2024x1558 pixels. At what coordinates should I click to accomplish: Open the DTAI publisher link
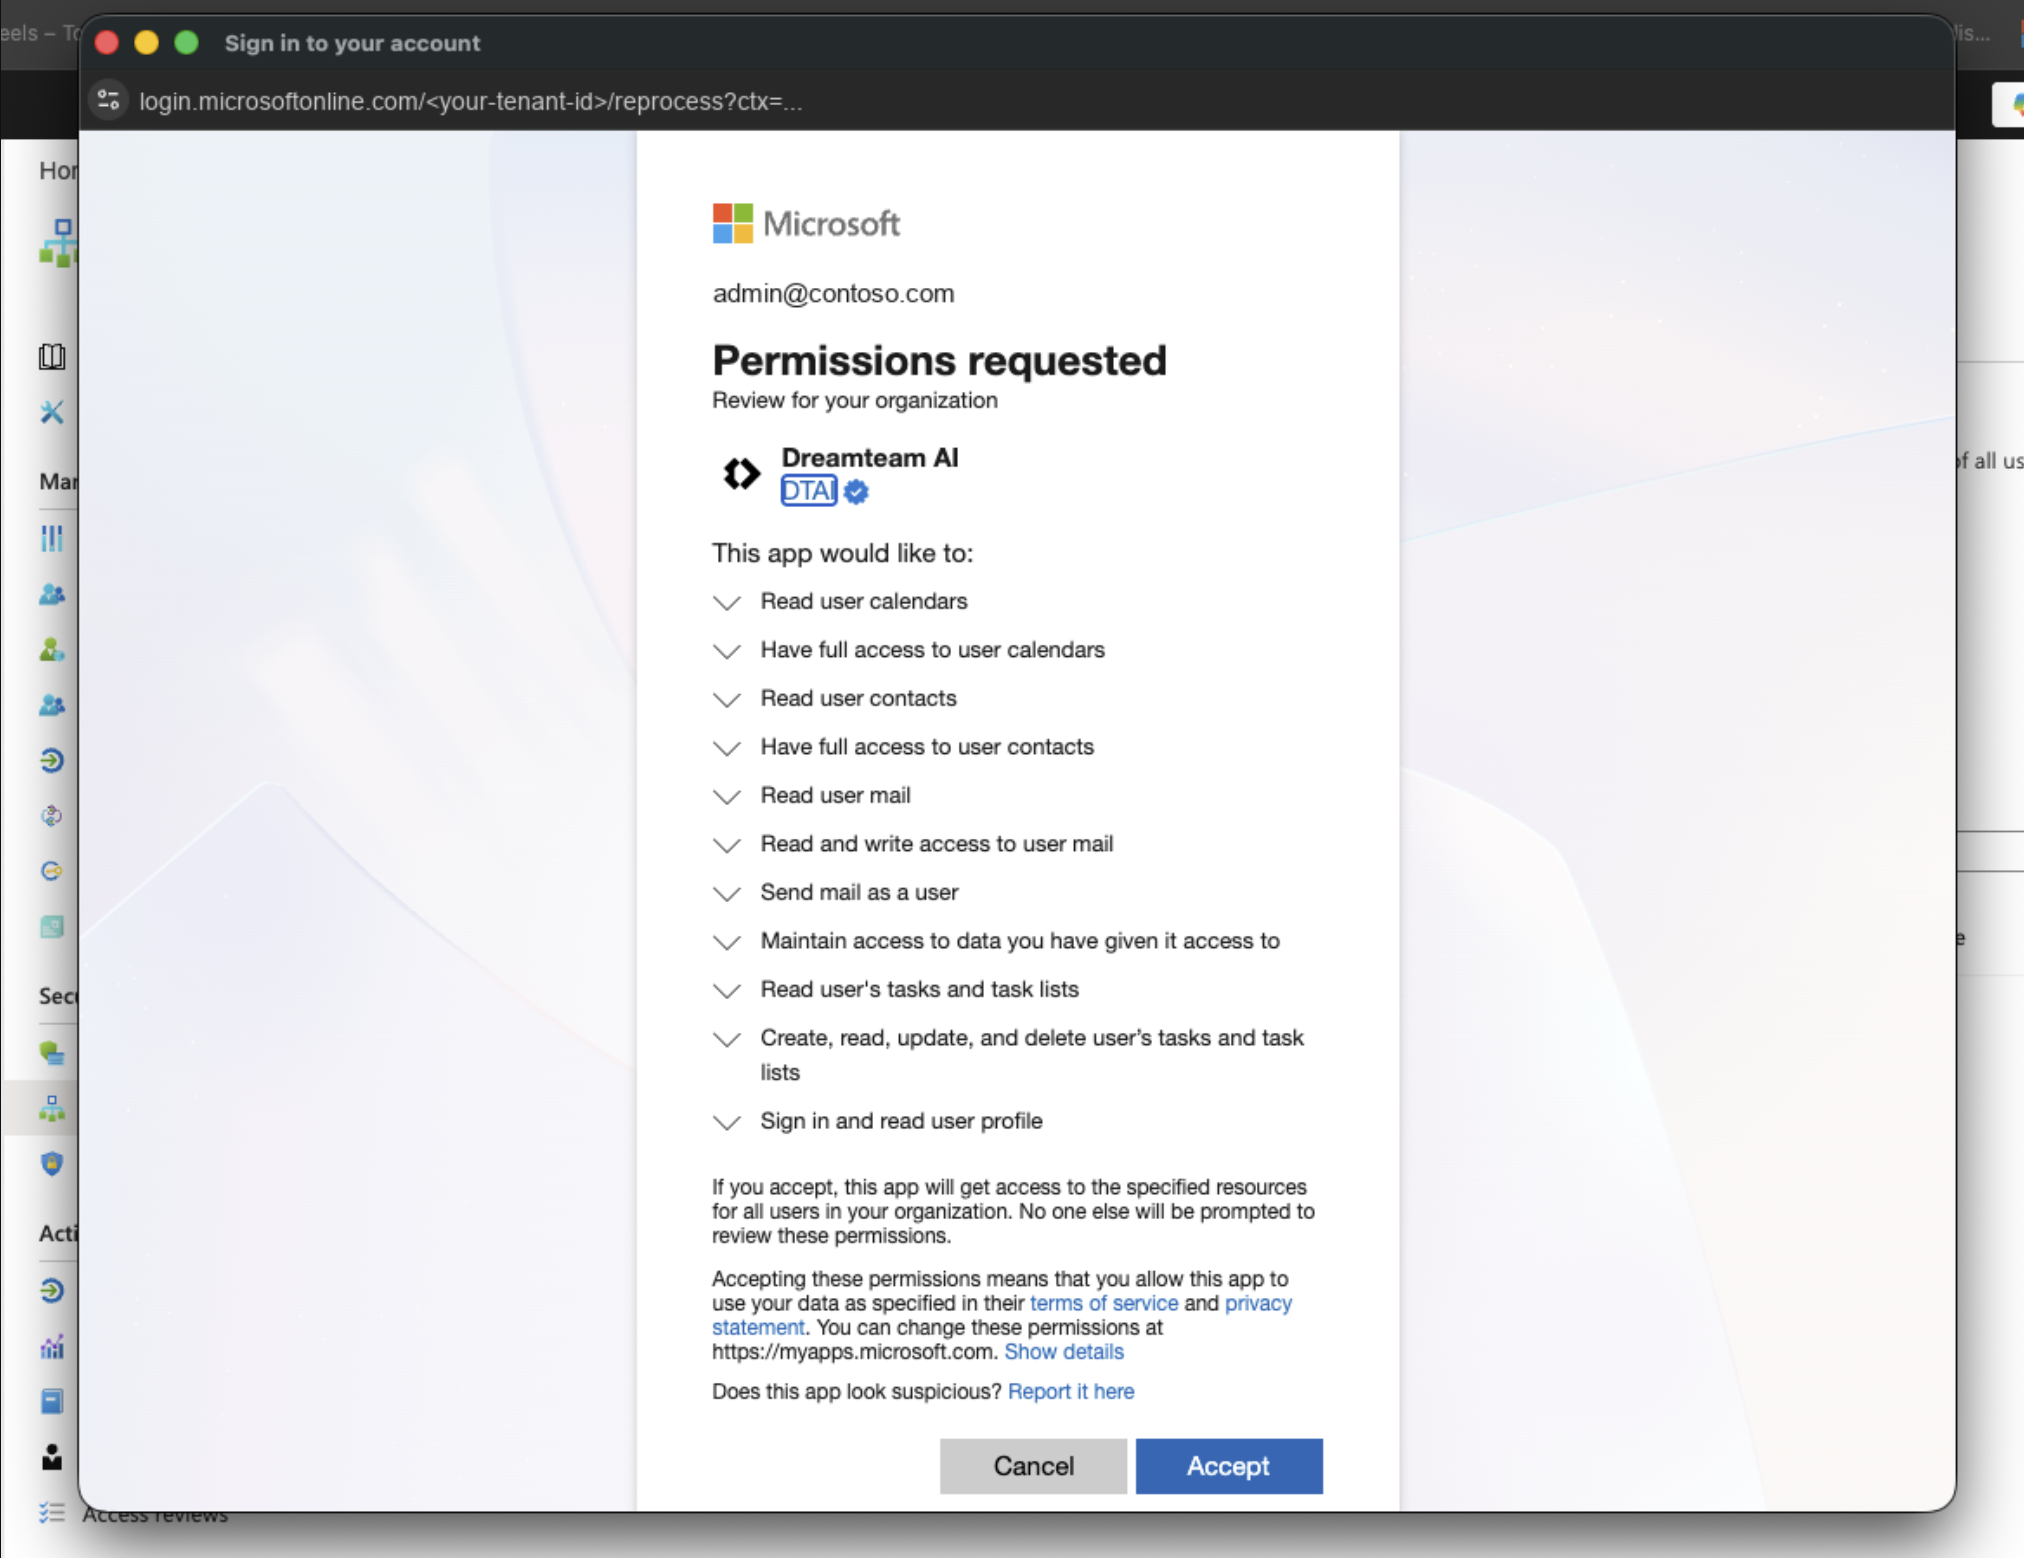click(x=809, y=491)
